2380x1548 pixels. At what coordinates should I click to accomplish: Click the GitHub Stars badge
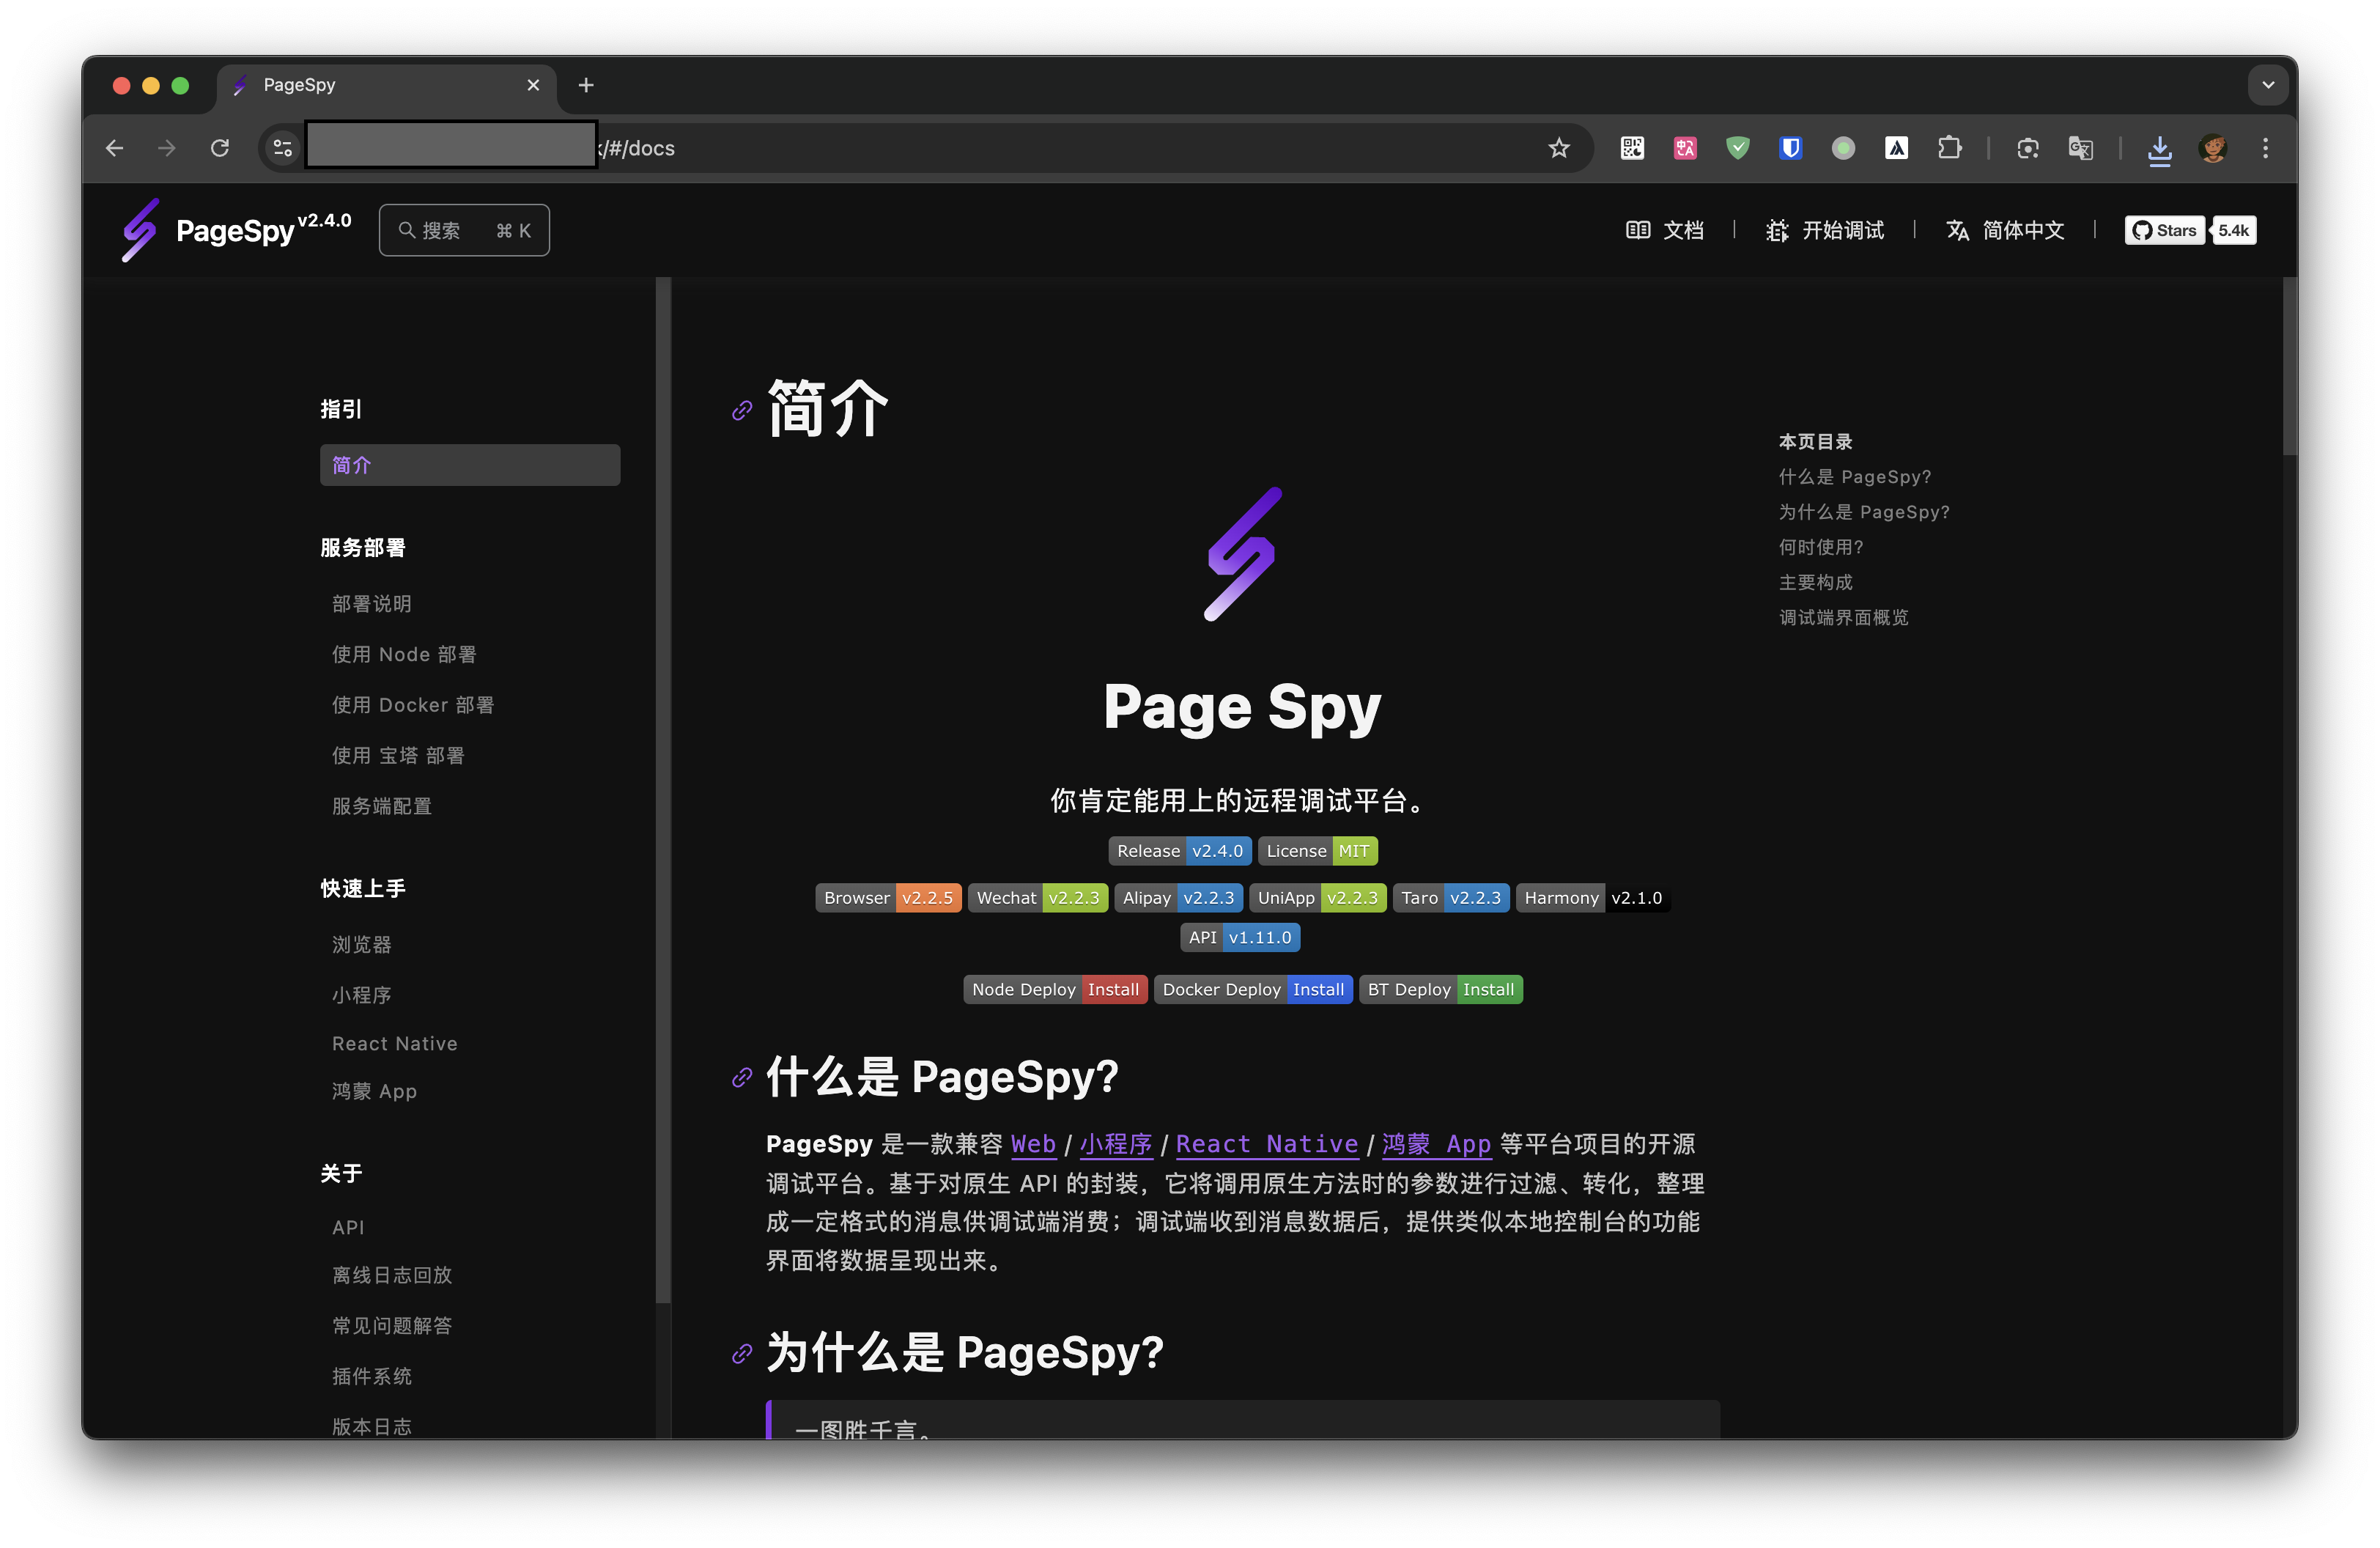coord(2190,230)
